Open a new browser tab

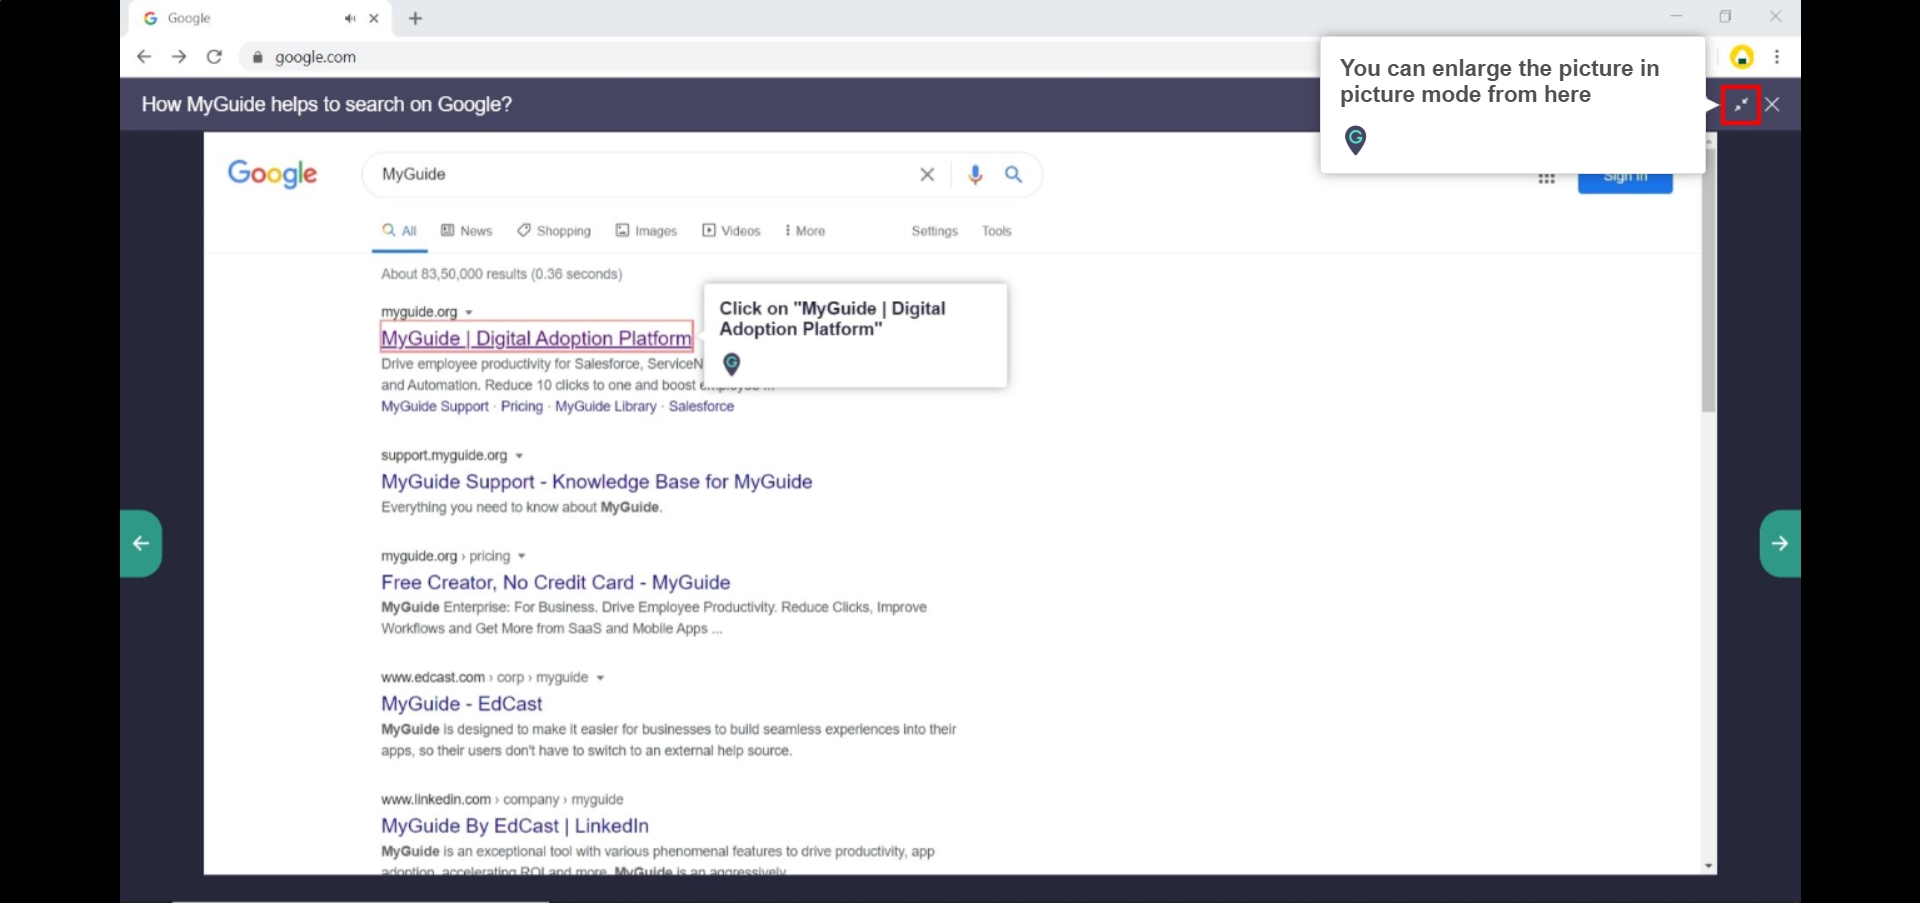click(x=416, y=18)
